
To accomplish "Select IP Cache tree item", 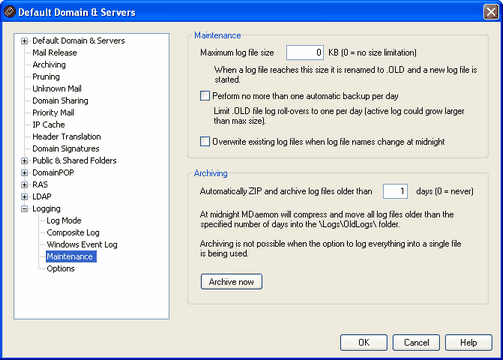I will (x=49, y=125).
